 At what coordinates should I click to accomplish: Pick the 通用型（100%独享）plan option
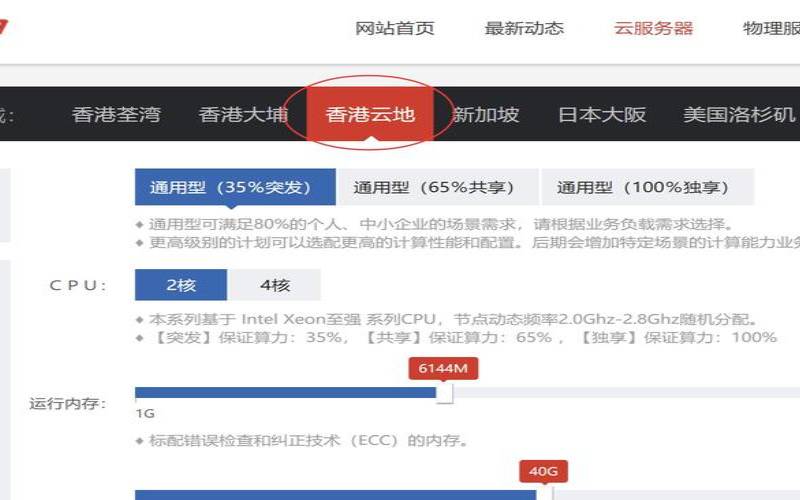click(x=643, y=187)
